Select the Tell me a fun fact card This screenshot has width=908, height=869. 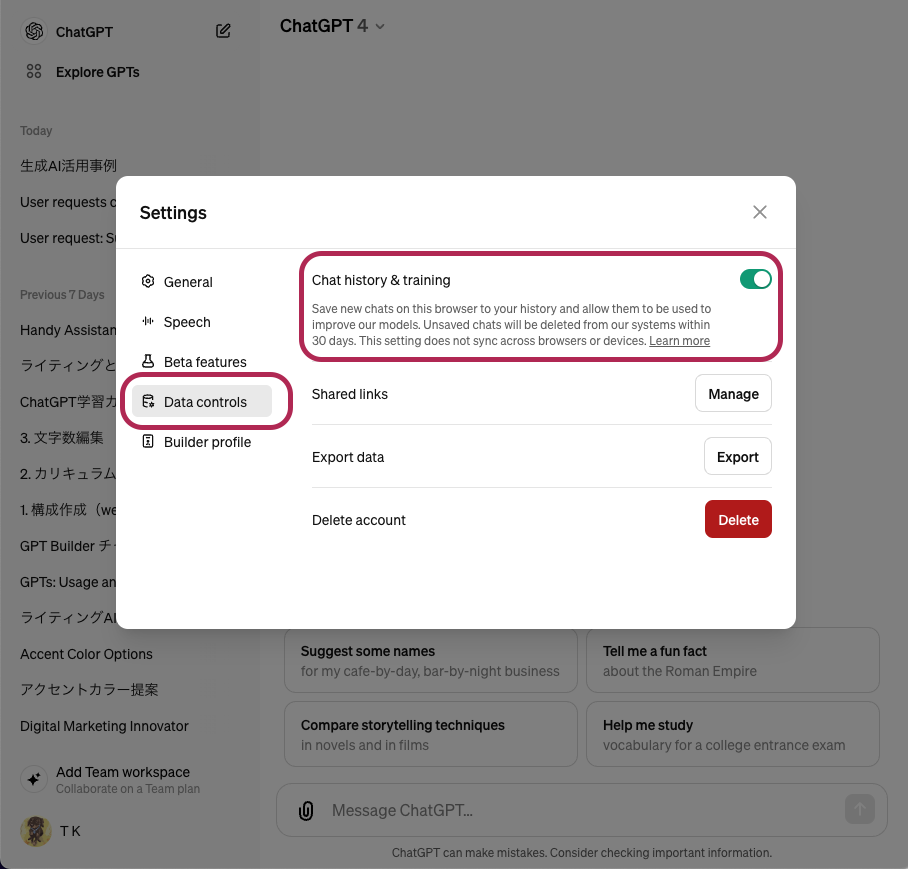click(733, 661)
